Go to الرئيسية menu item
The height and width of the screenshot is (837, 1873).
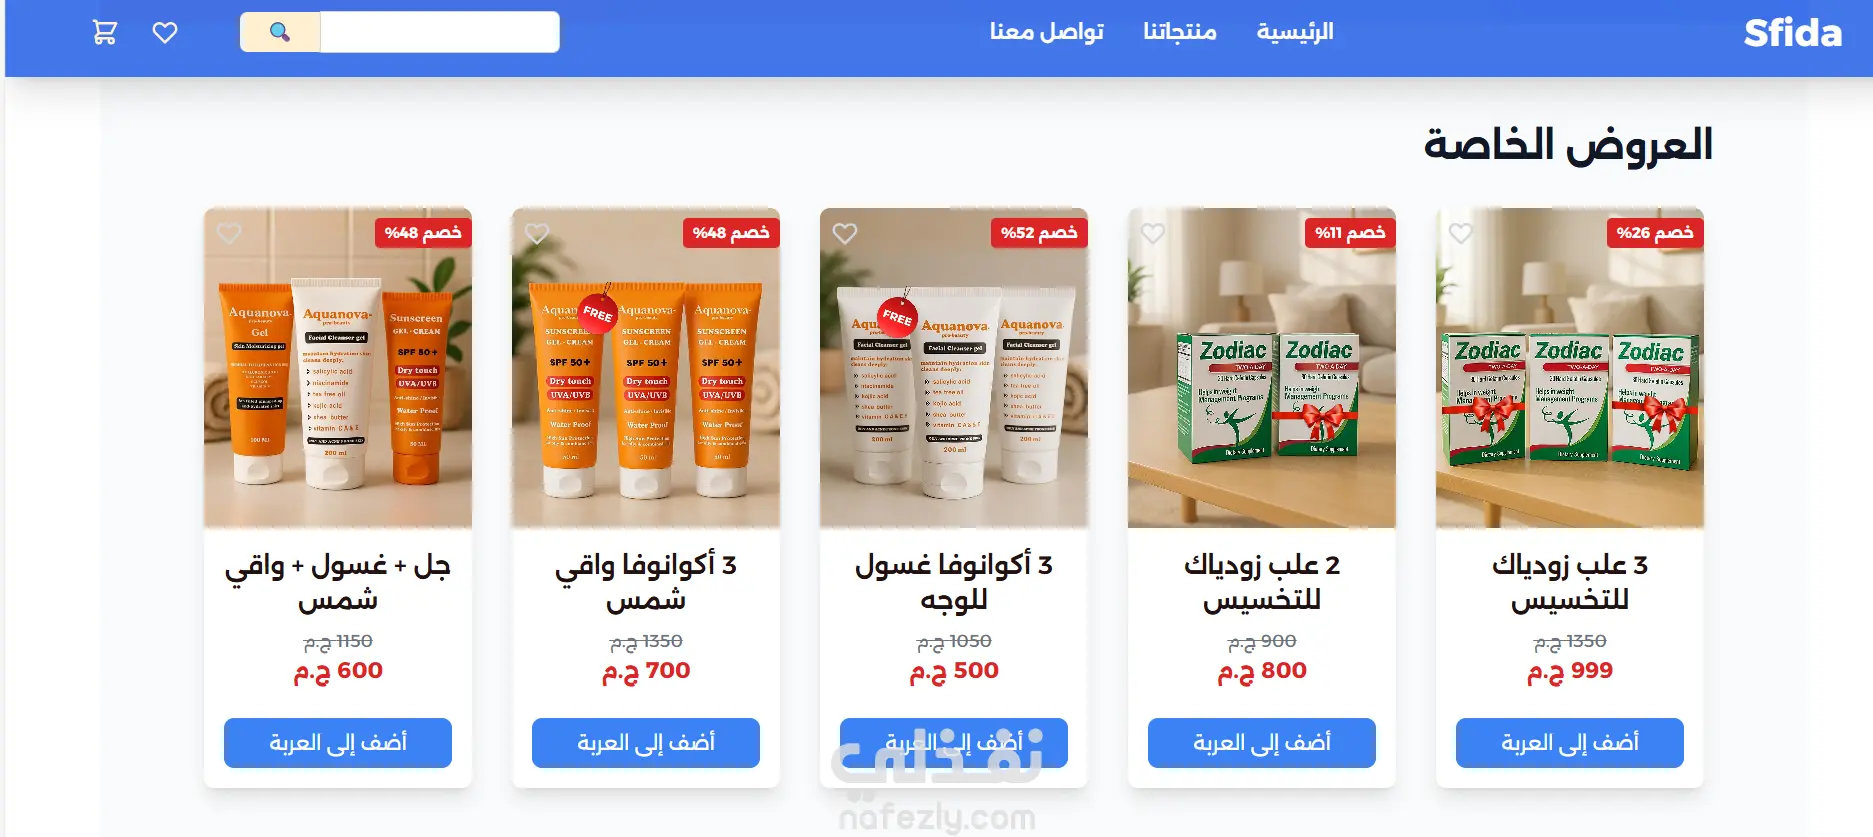tap(1295, 32)
